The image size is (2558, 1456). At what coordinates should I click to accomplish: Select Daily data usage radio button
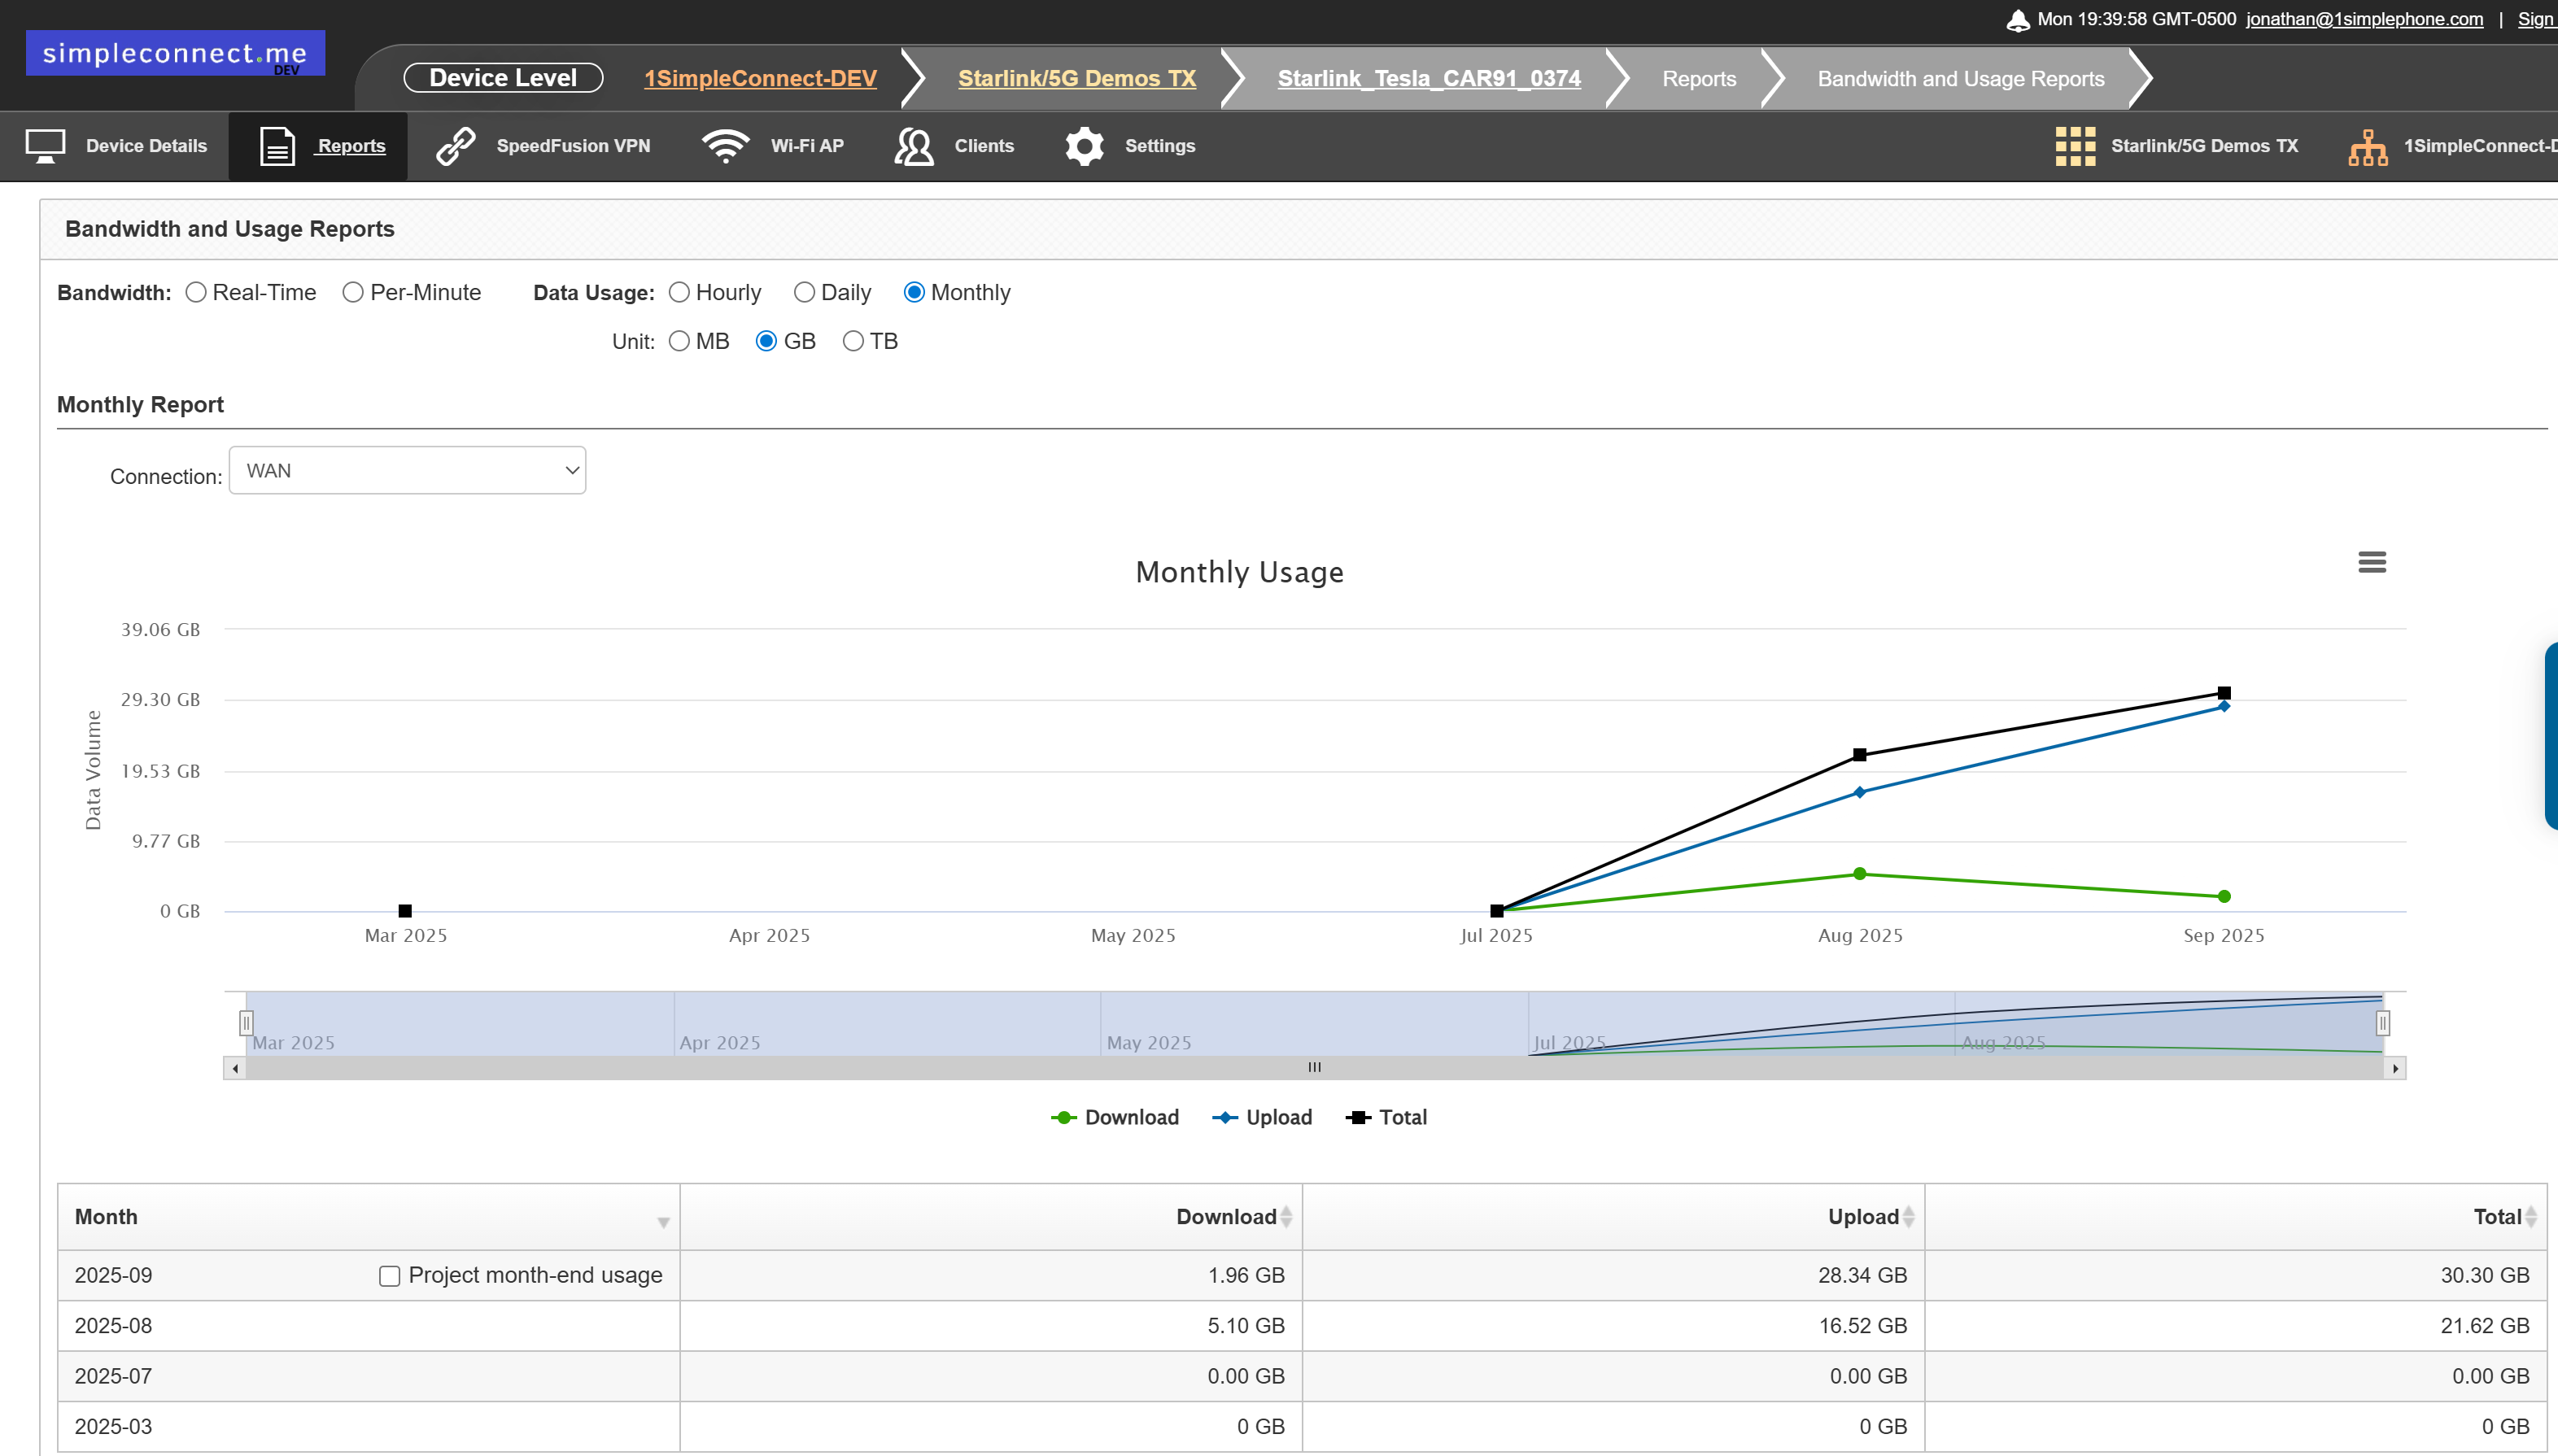pyautogui.click(x=804, y=292)
